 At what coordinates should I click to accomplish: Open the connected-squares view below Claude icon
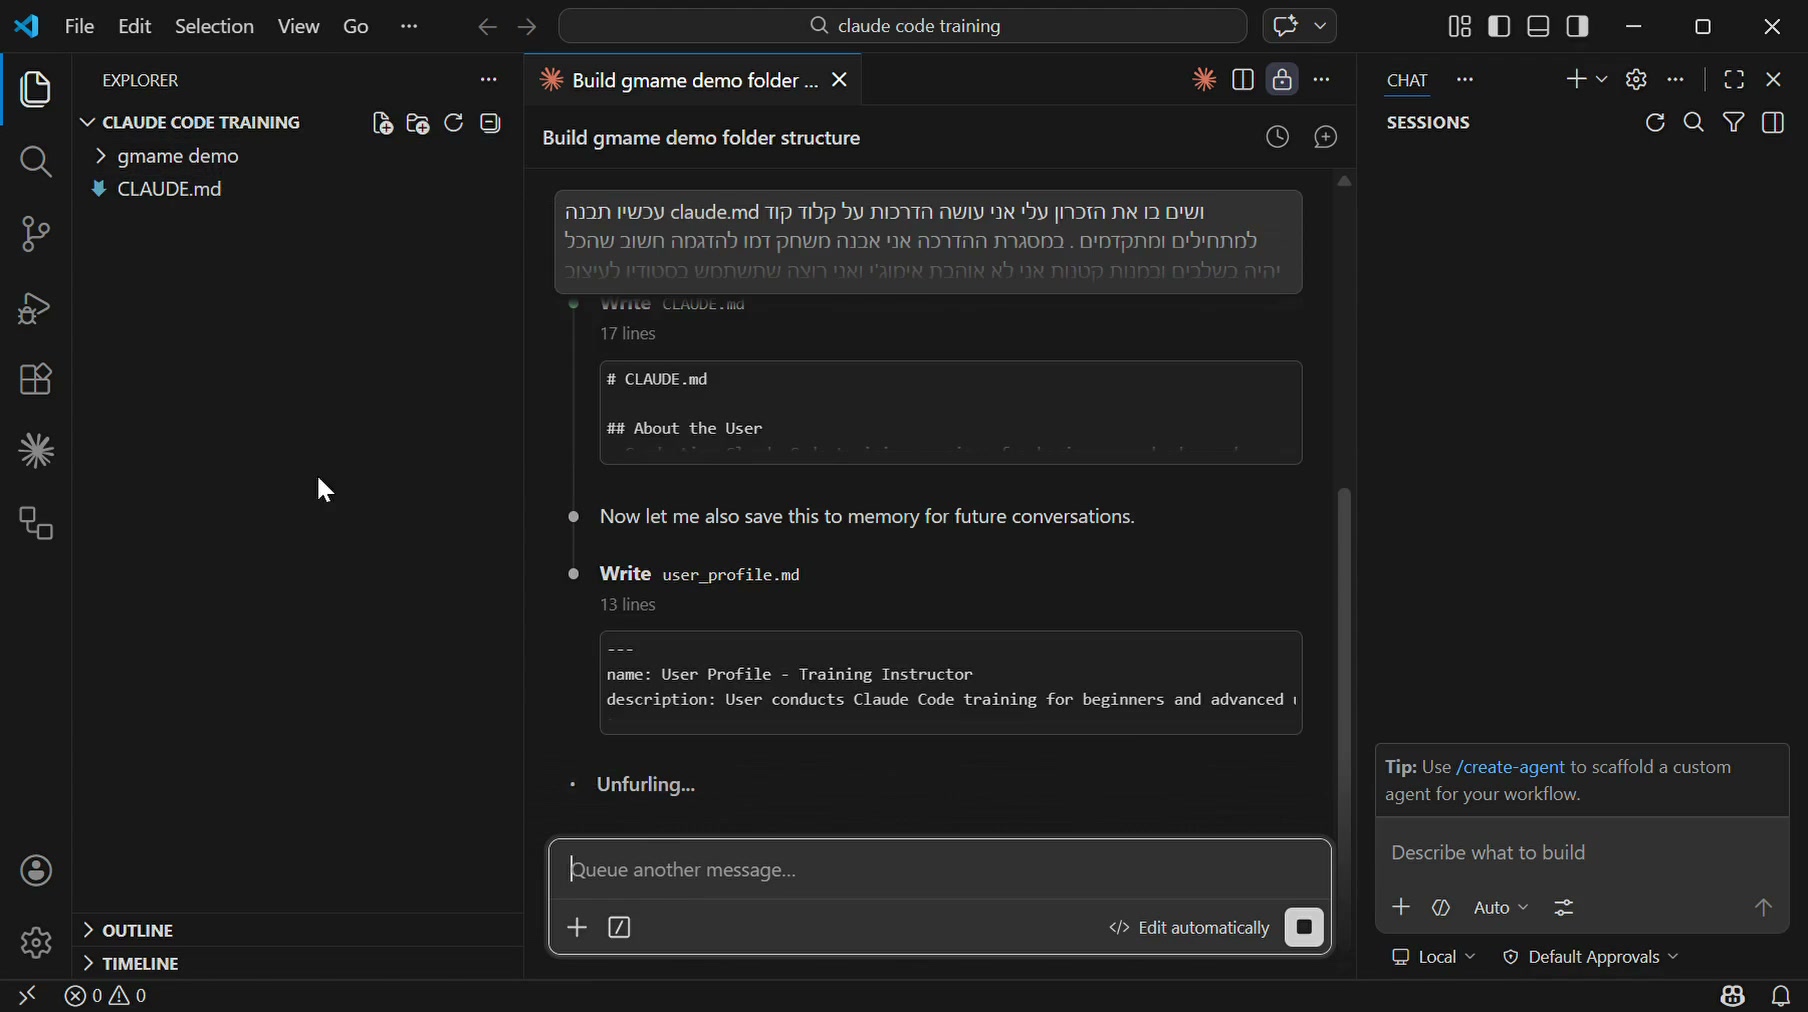tap(36, 524)
